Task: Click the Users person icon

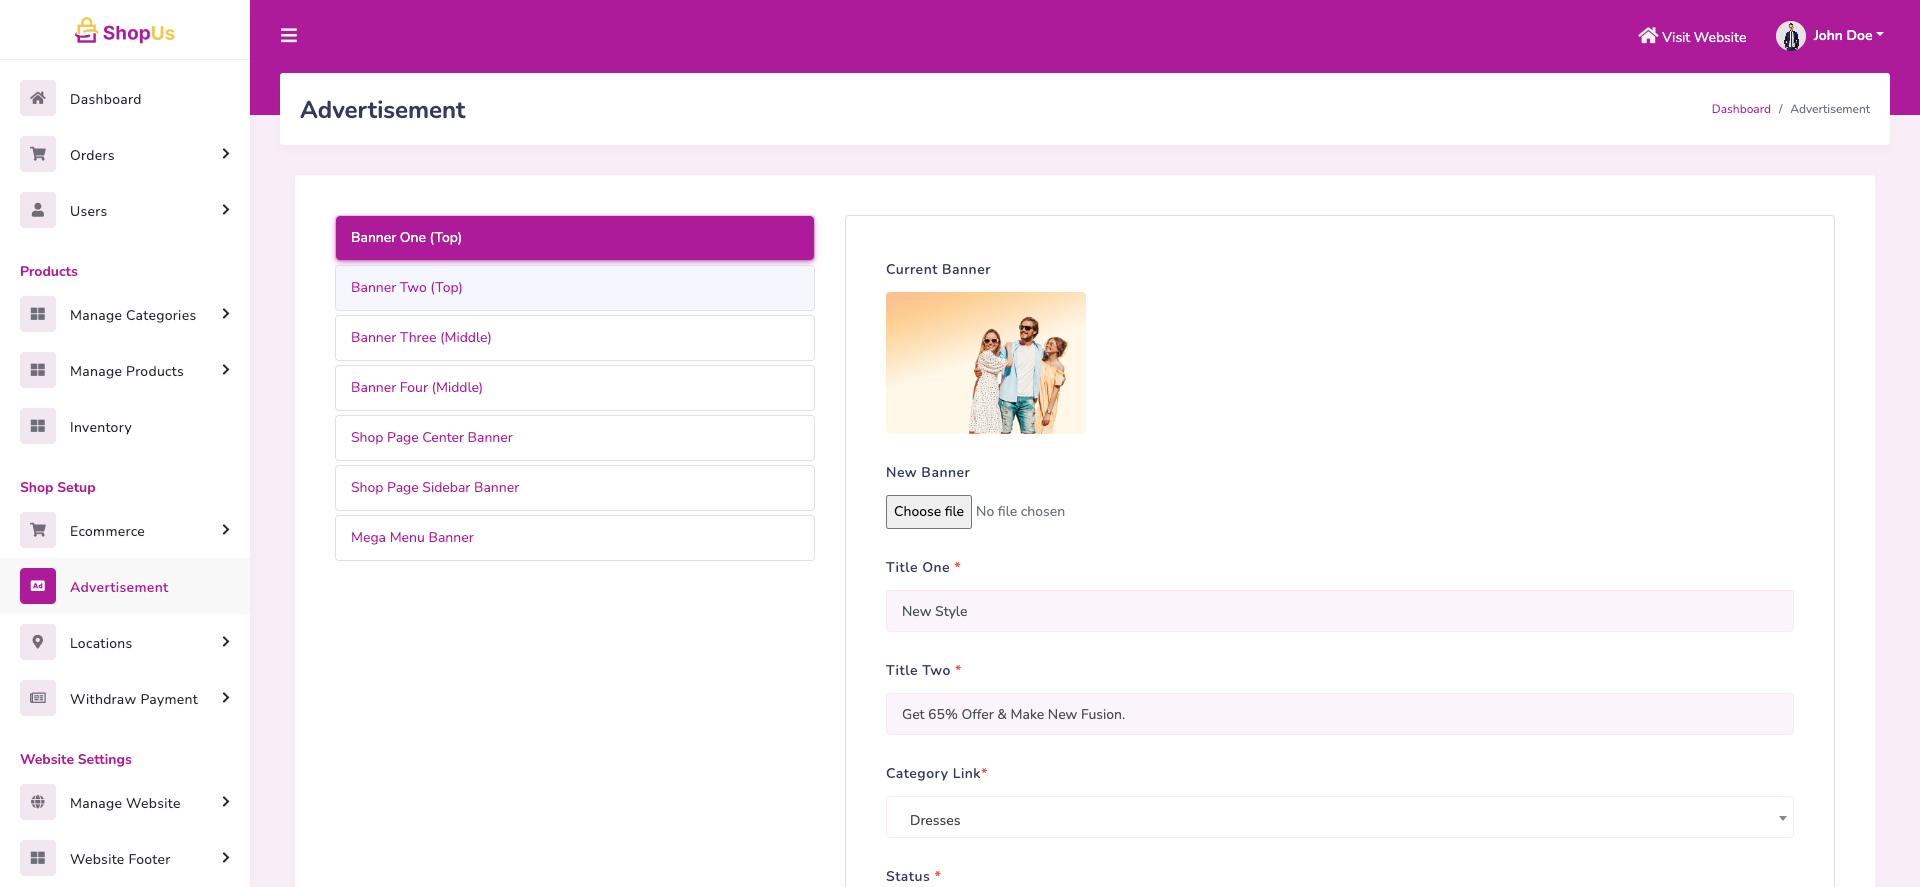Action: [x=38, y=210]
